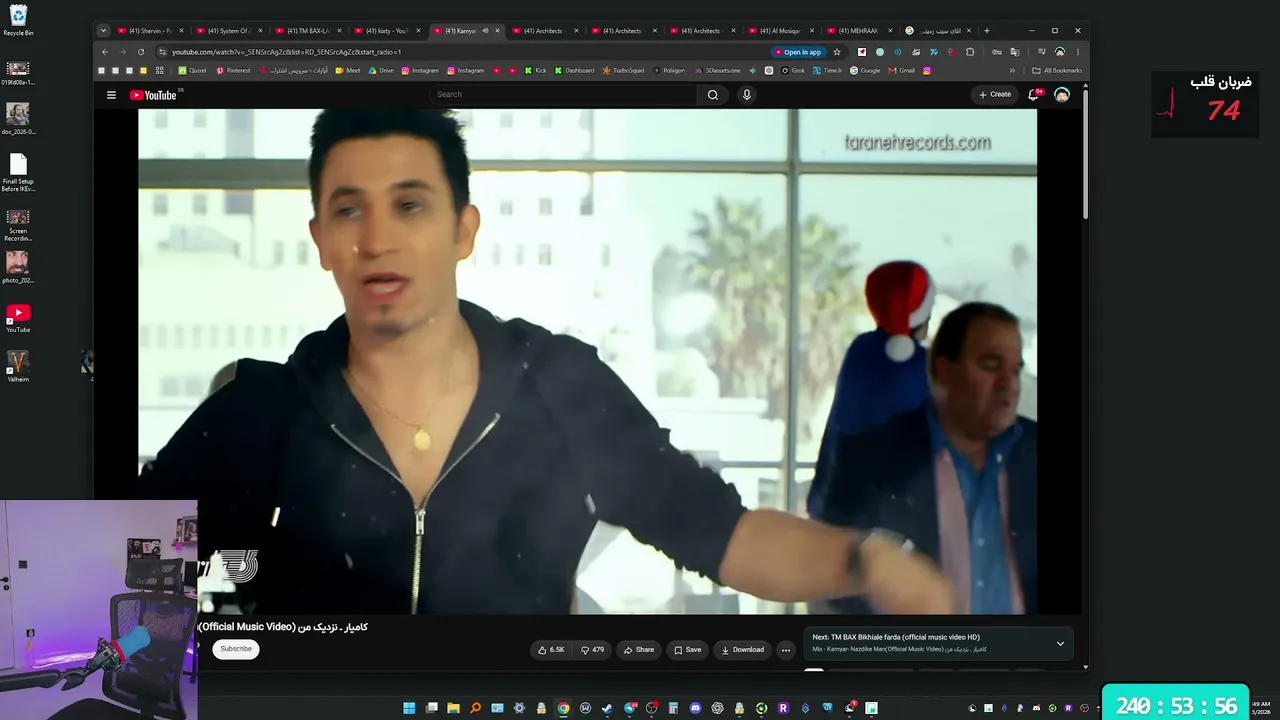This screenshot has height=720, width=1280.
Task: Open the YouTube desktop shortcut
Action: pos(18,319)
